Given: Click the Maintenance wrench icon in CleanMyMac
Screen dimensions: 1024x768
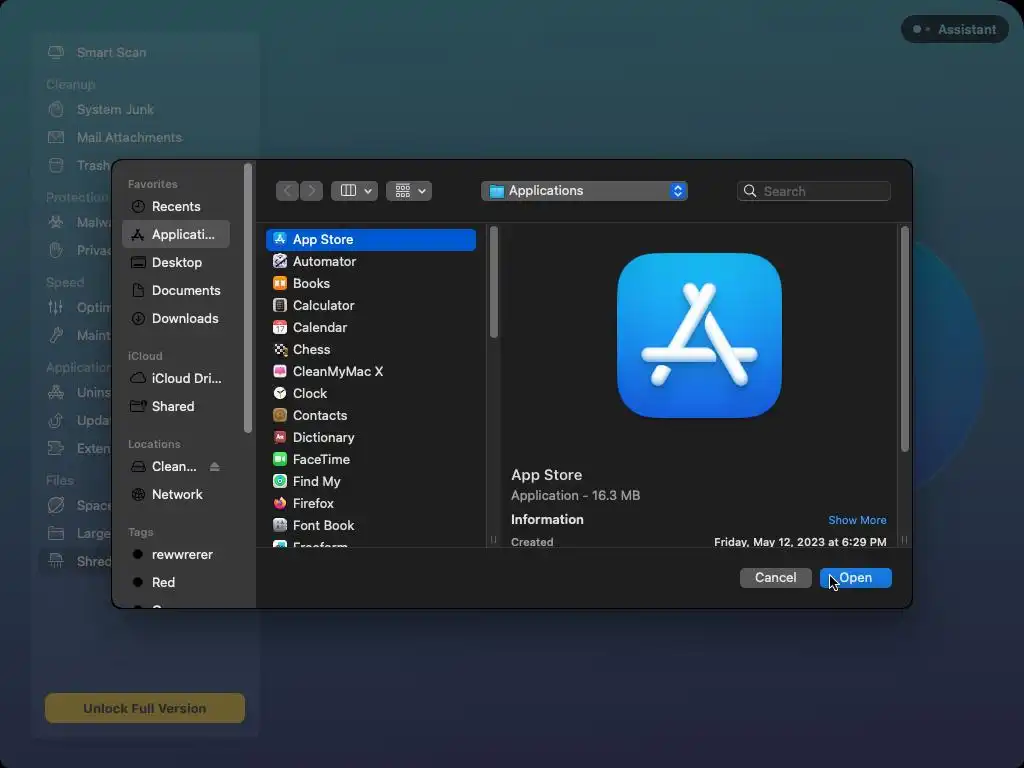Looking at the screenshot, I should point(56,335).
